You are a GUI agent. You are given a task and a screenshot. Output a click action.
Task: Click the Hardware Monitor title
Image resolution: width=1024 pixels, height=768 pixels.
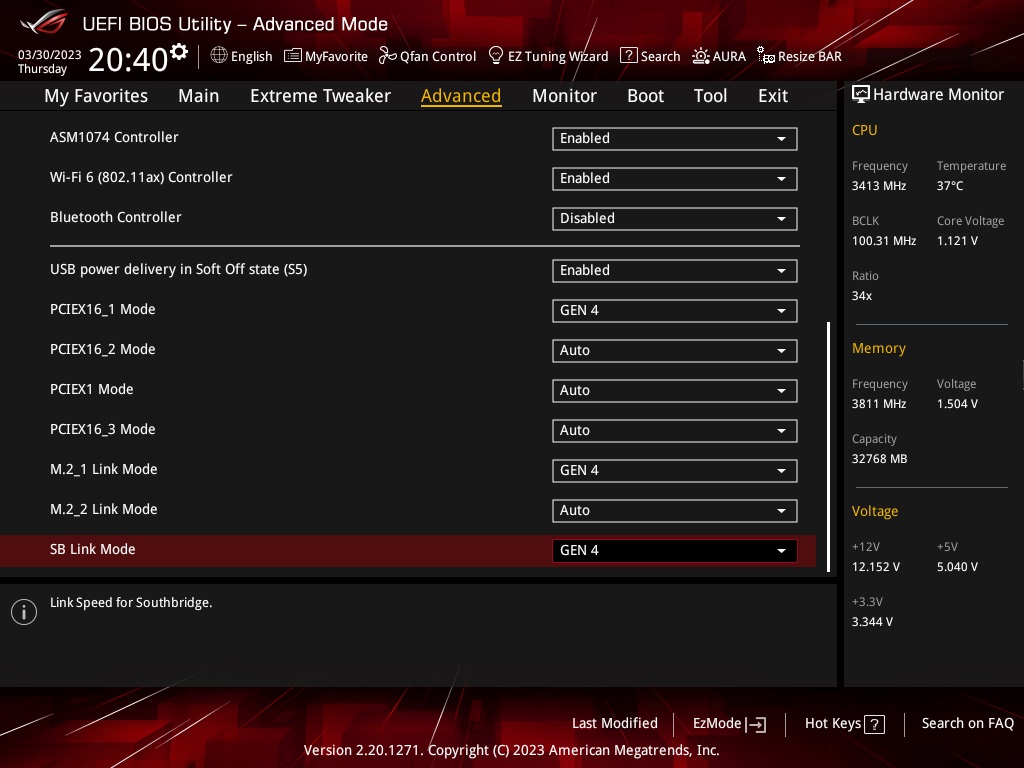point(938,95)
